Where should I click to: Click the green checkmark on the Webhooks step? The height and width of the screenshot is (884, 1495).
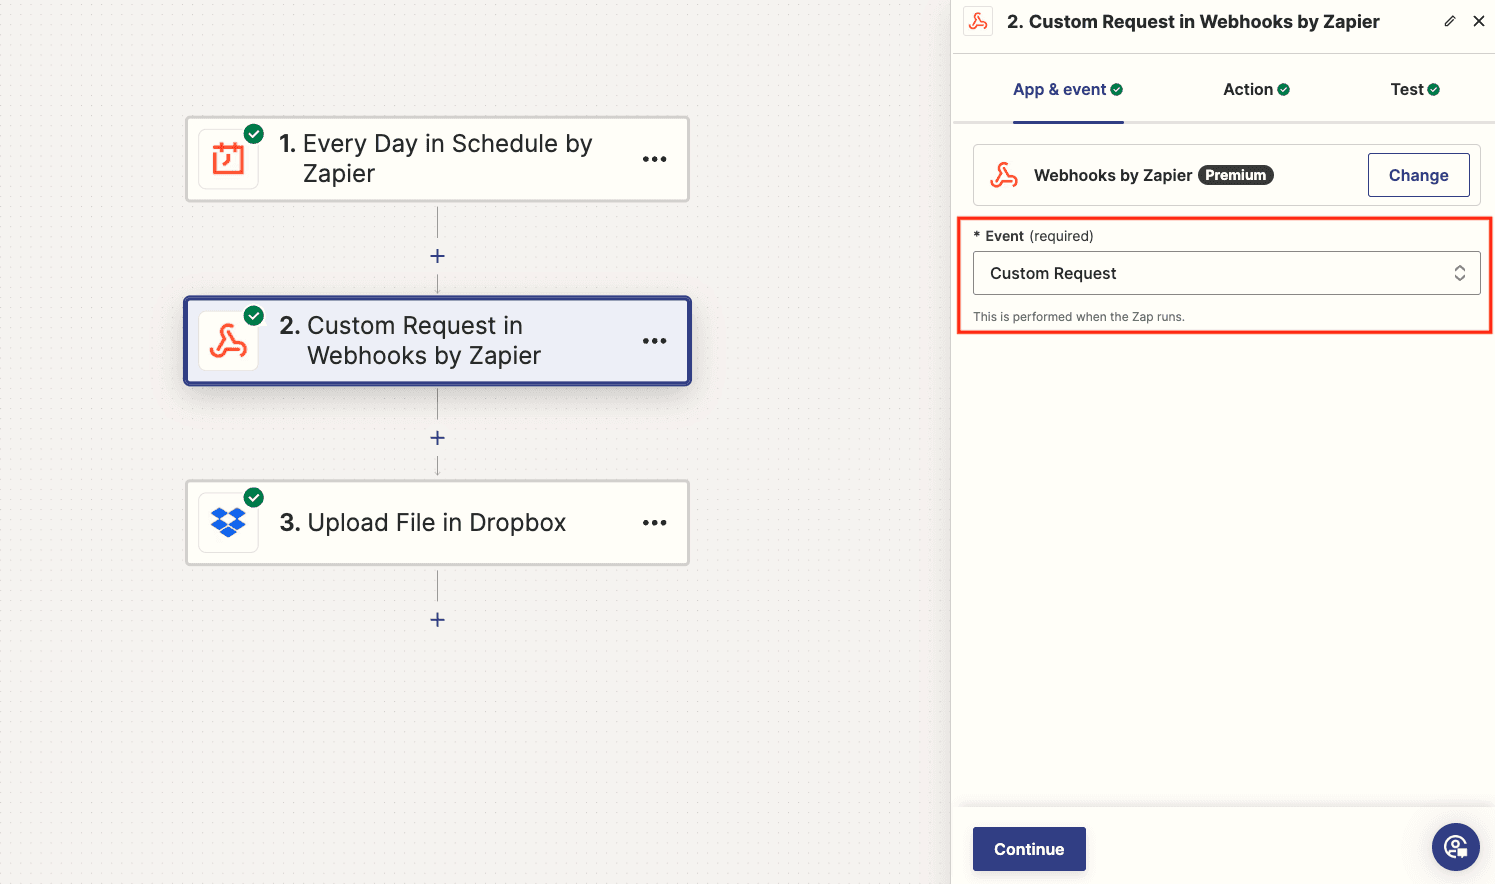click(x=254, y=316)
